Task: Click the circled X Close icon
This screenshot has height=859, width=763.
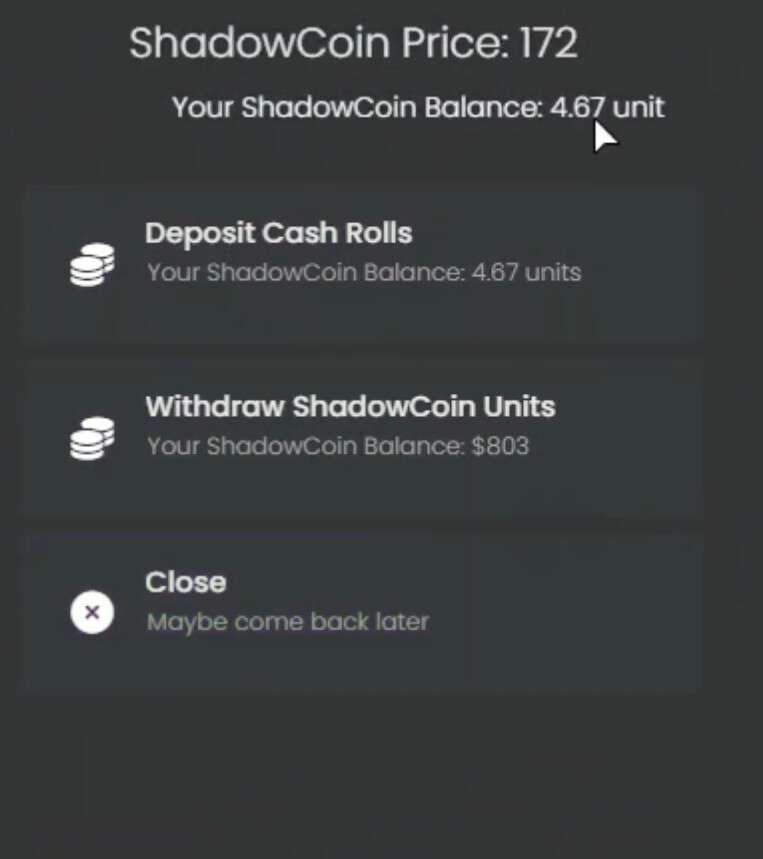Action: pyautogui.click(x=92, y=612)
